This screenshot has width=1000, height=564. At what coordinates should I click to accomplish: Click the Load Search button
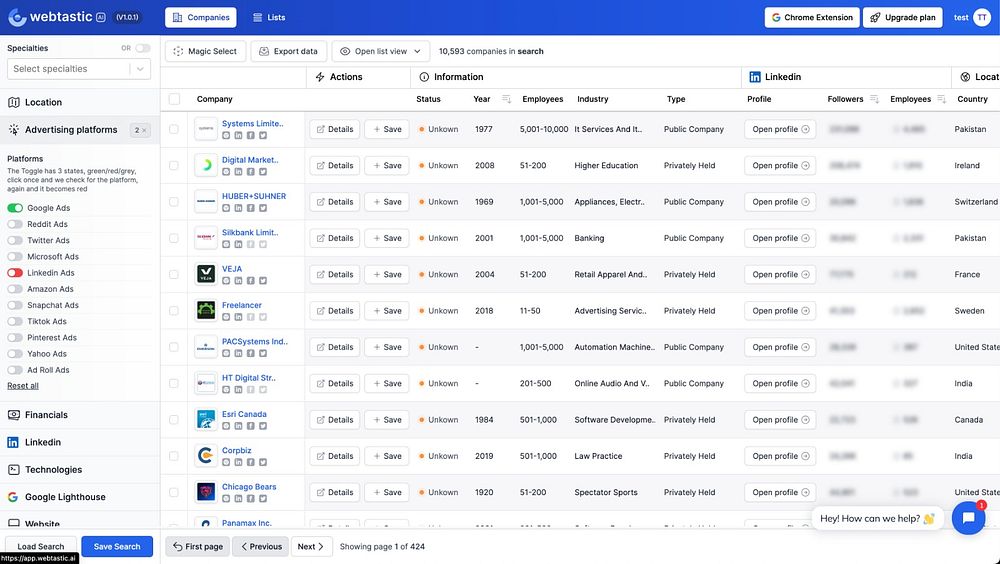click(41, 546)
